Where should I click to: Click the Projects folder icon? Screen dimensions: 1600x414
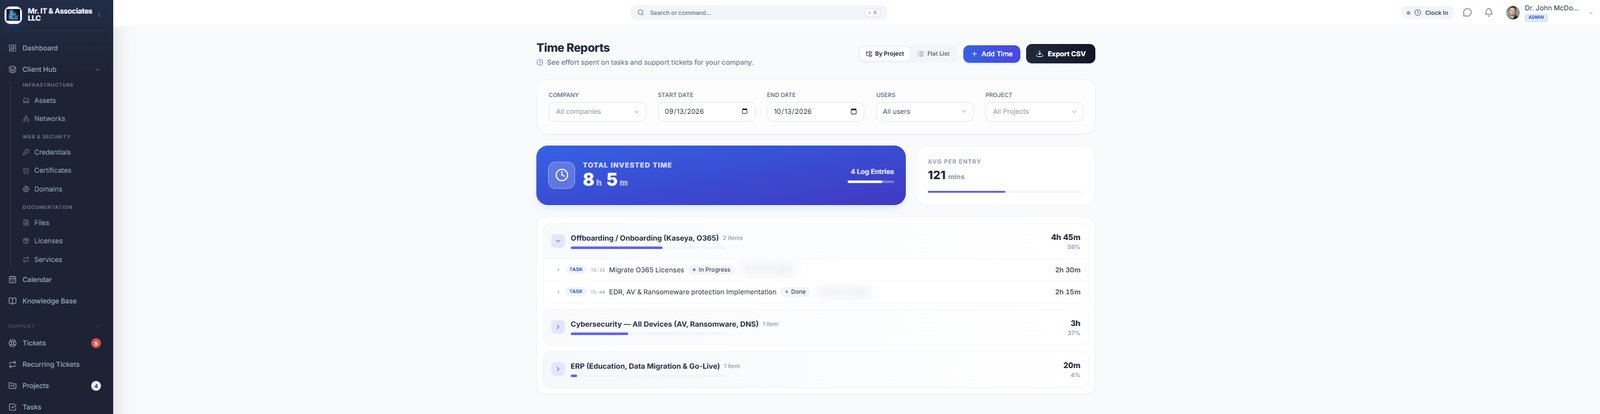(x=12, y=386)
